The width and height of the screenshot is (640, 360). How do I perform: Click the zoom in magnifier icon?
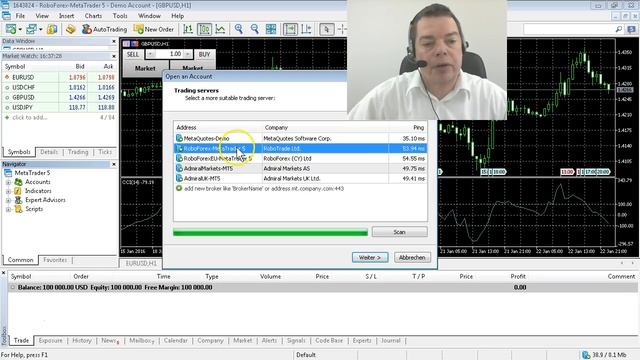pos(239,29)
